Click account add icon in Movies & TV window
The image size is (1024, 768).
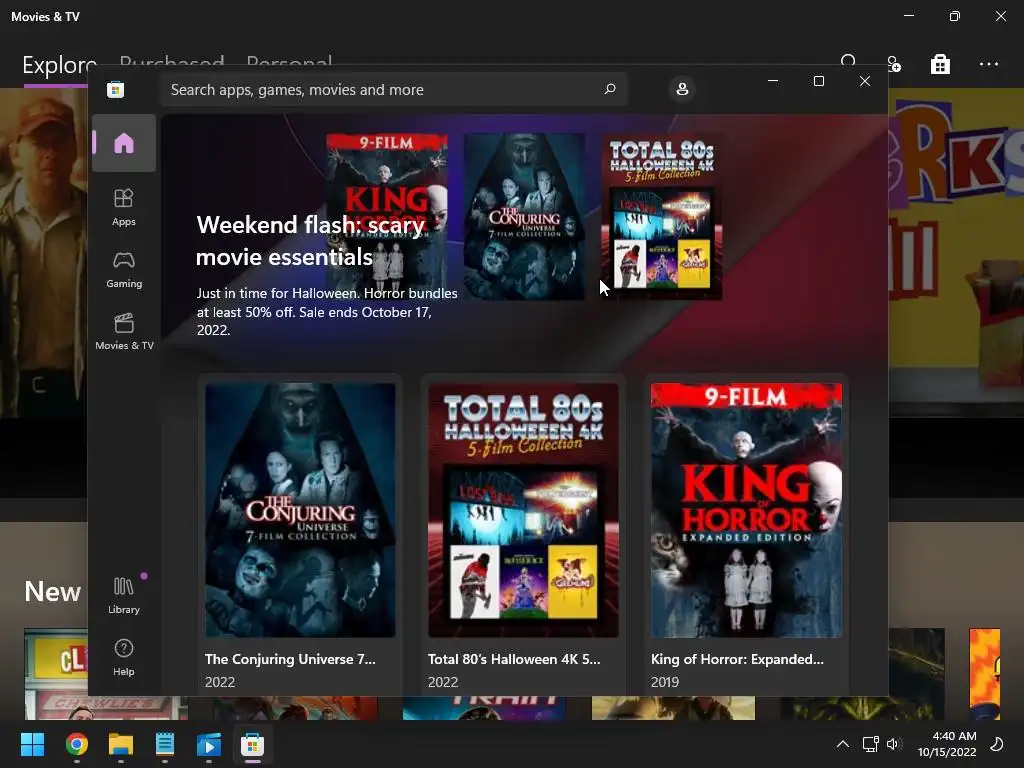point(894,63)
